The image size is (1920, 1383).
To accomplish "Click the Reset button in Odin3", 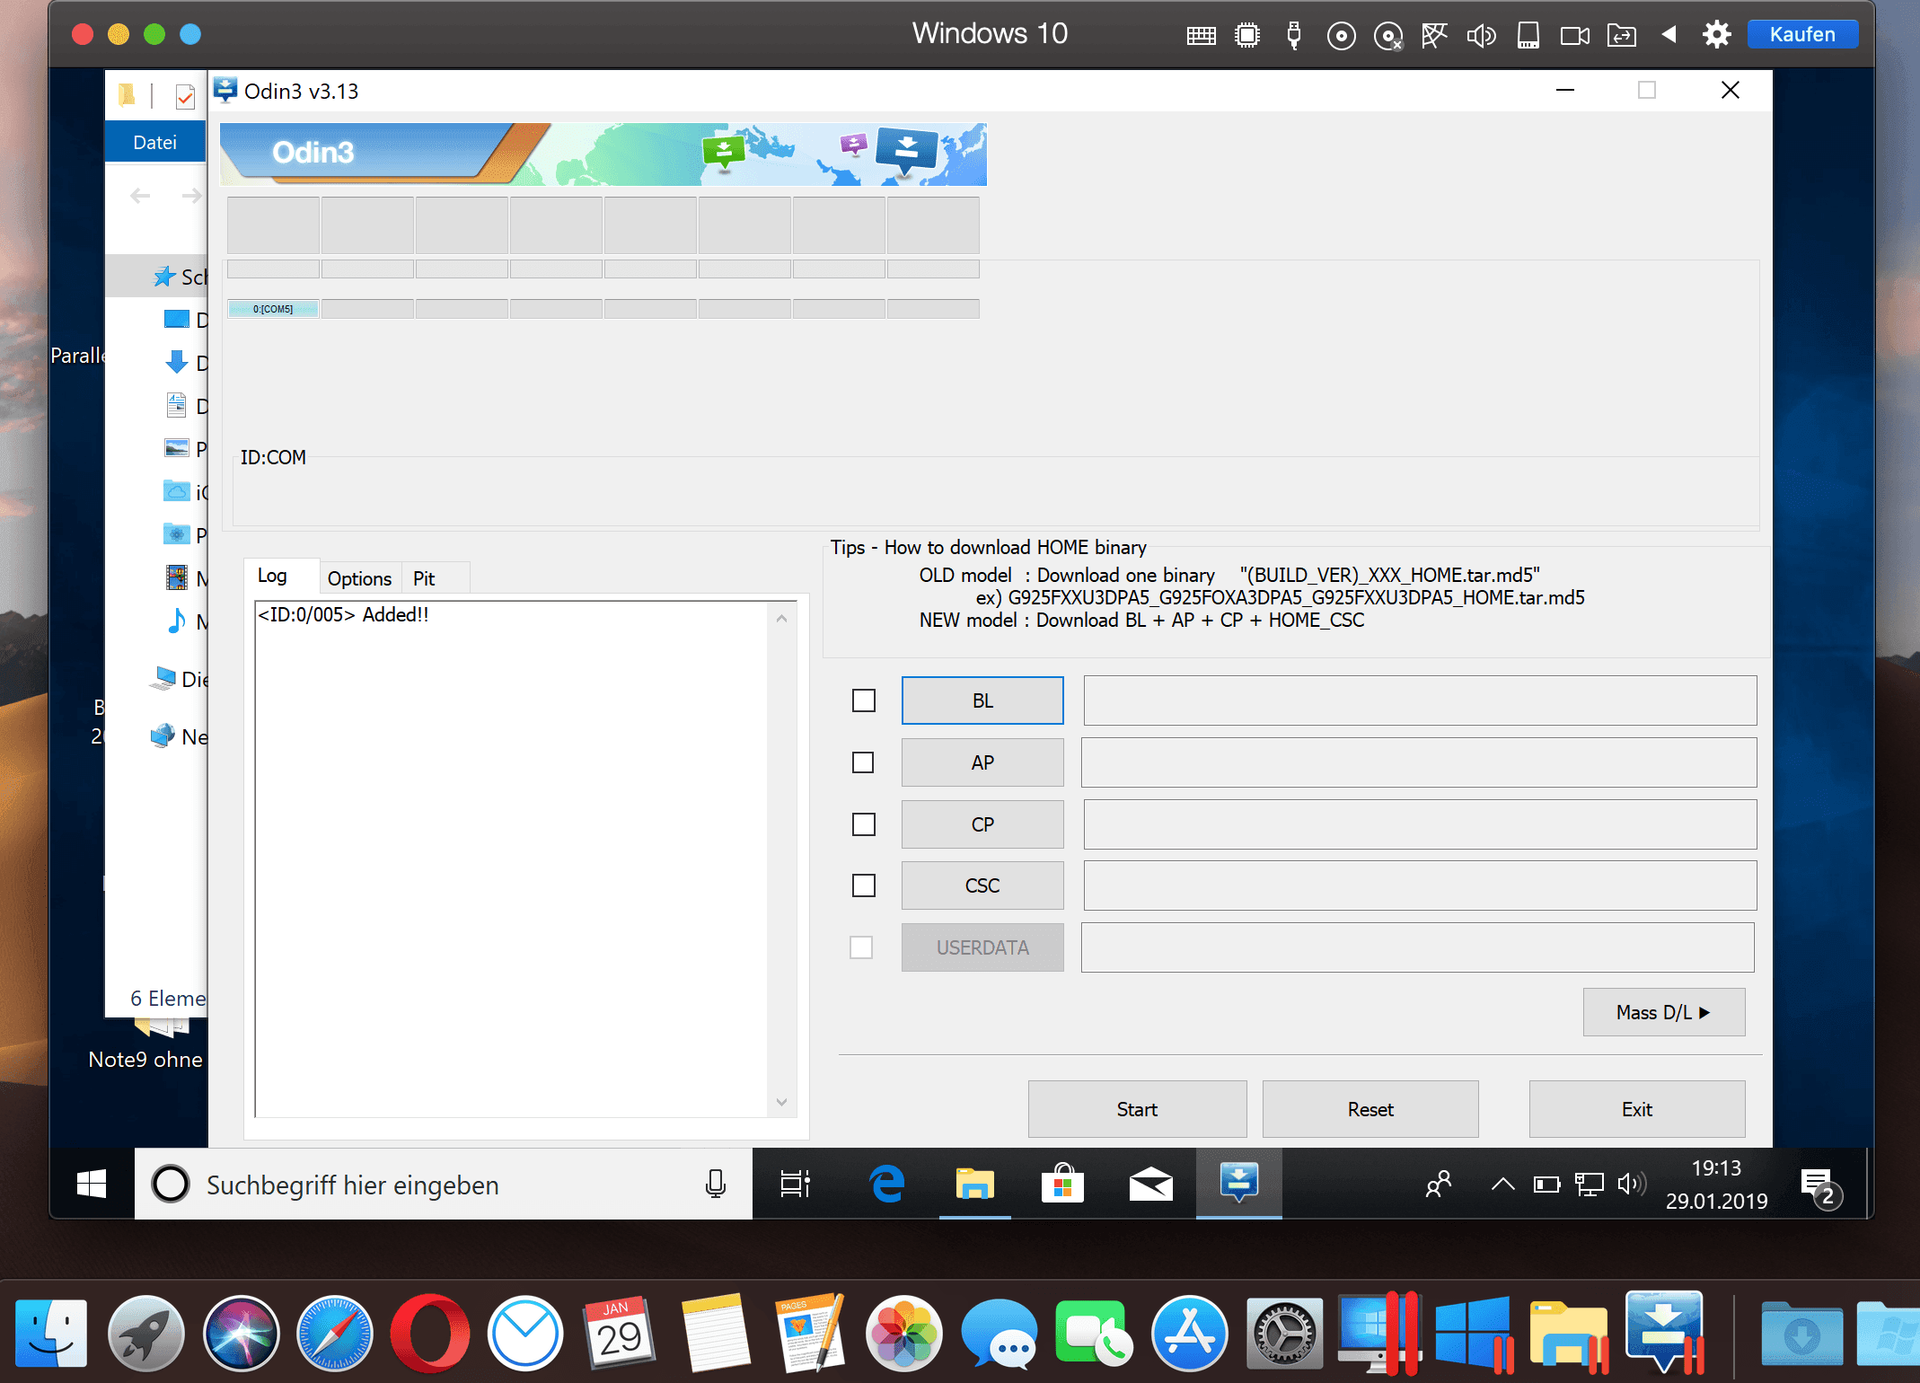I will click(1370, 1109).
